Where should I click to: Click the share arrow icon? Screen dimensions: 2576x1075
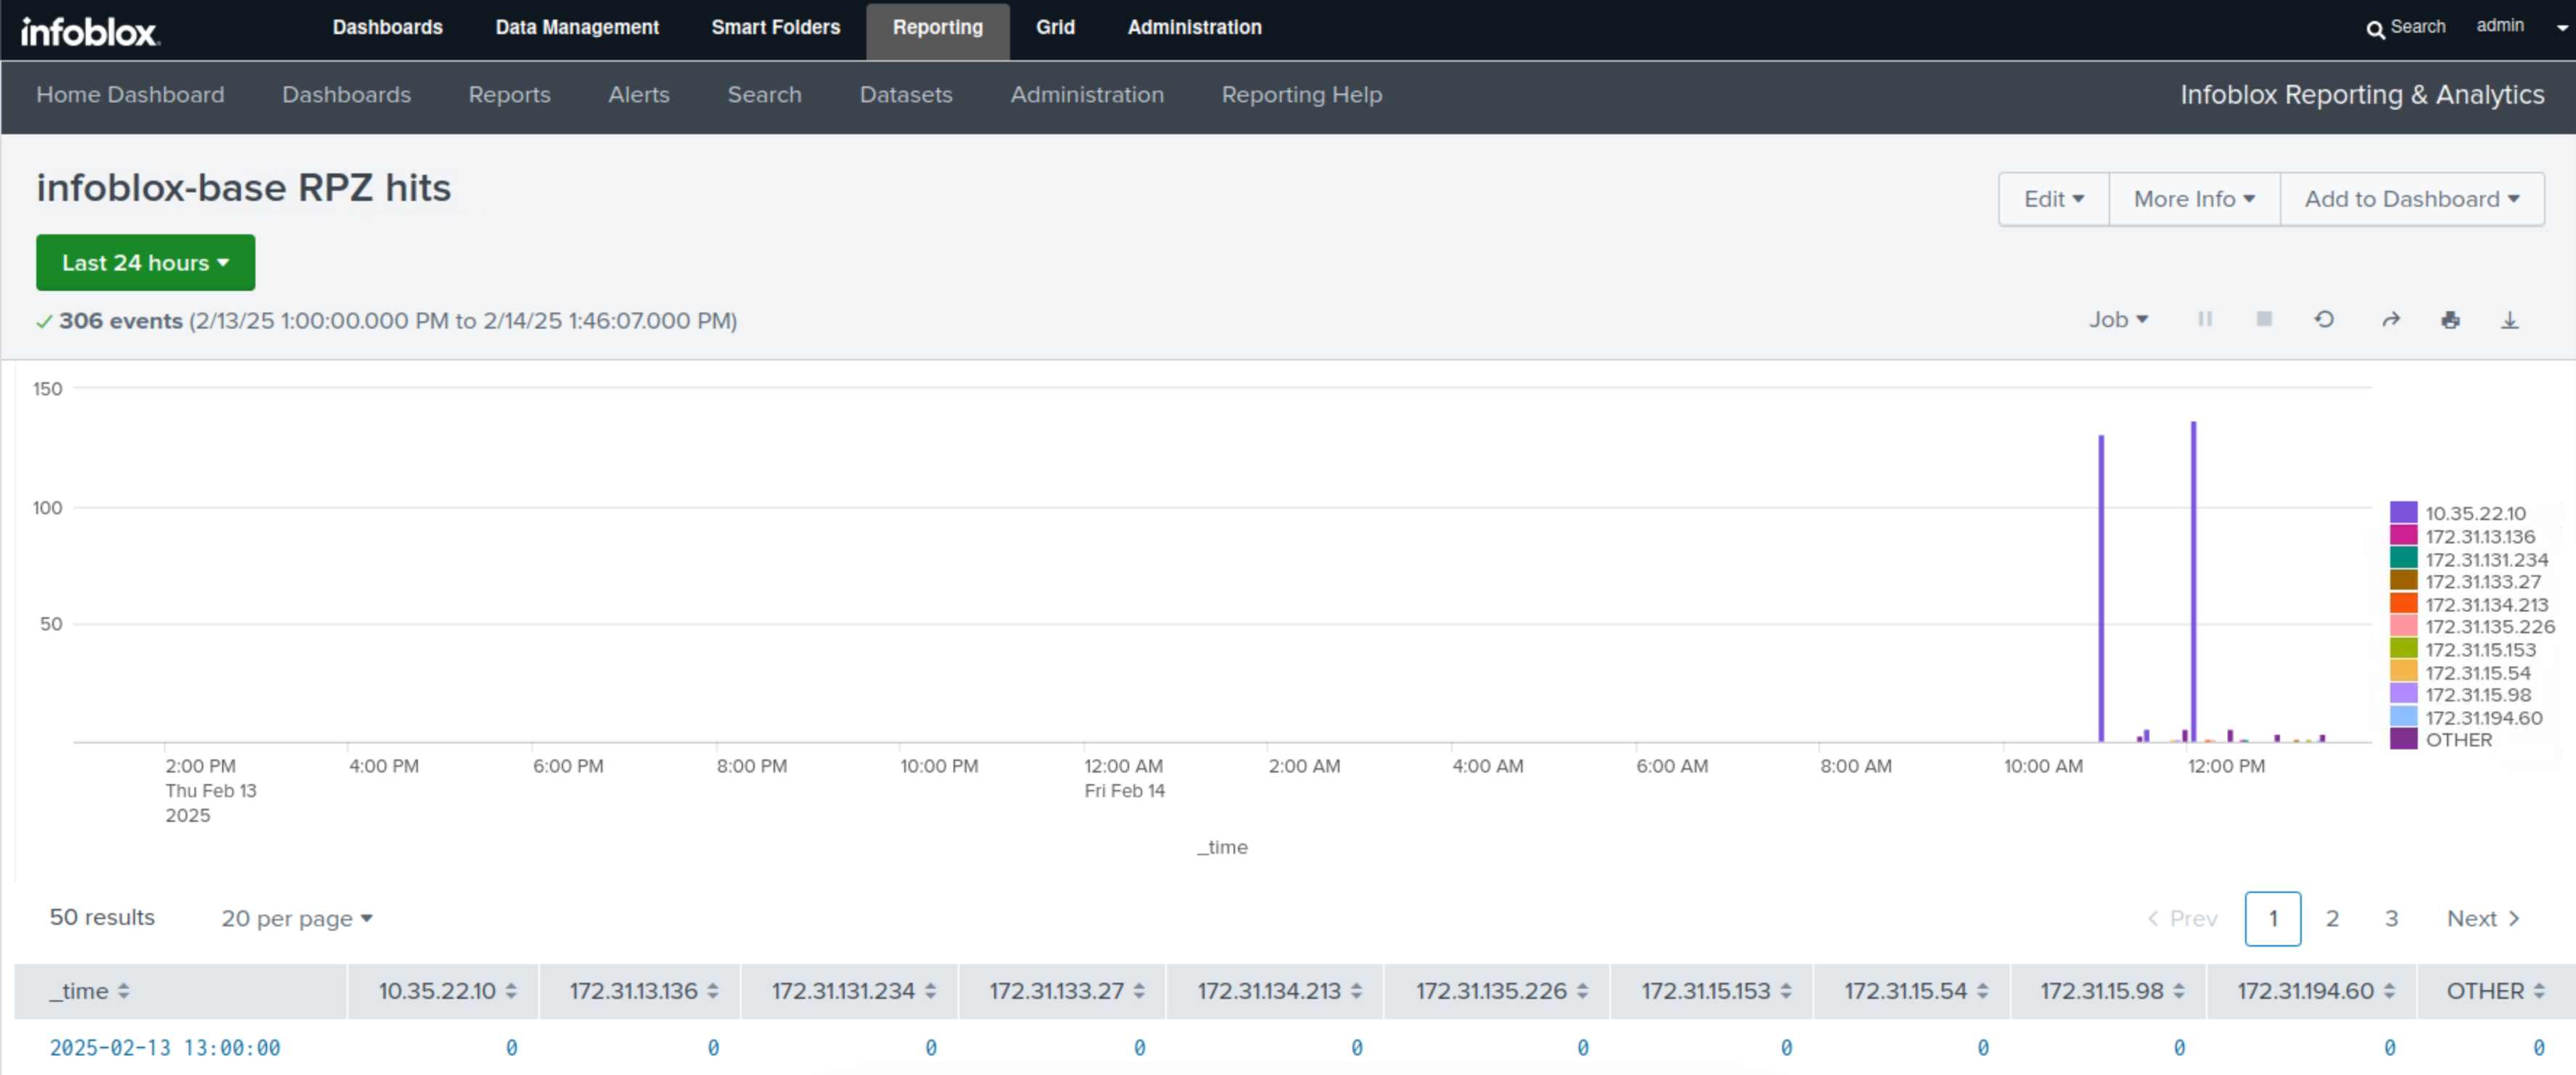(2390, 320)
